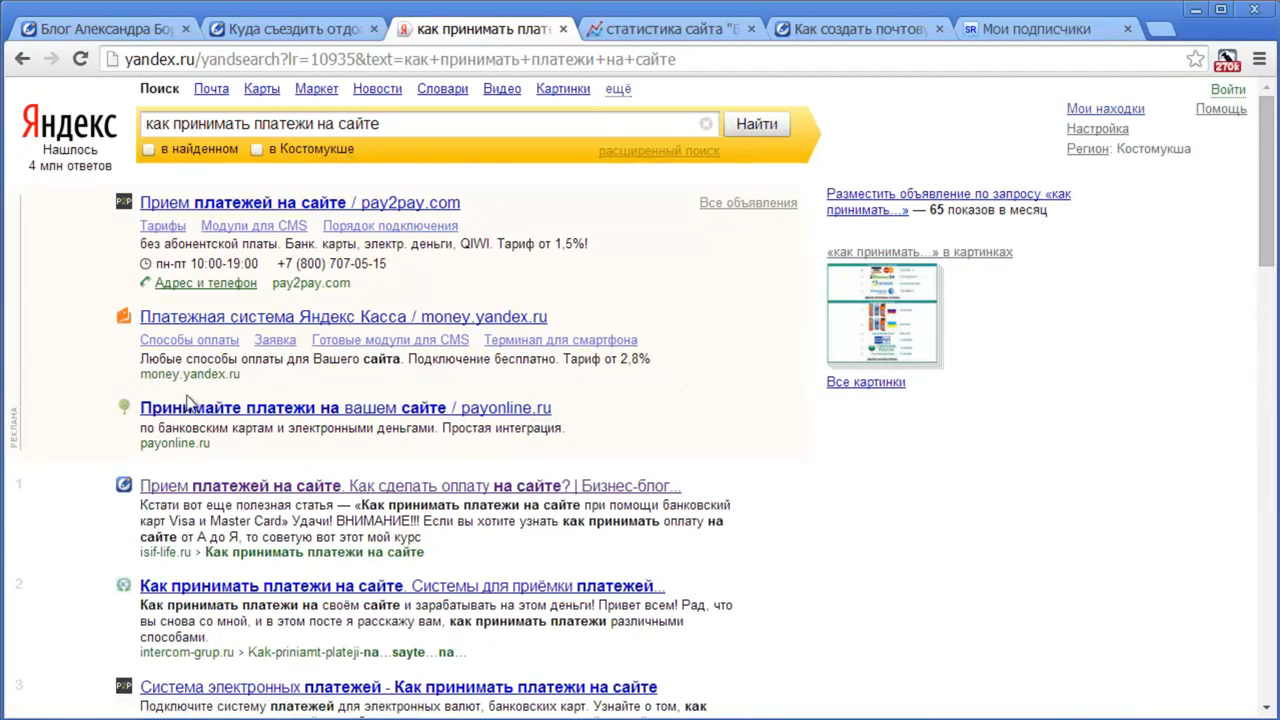Open the 'Разместить объявление по запросу' link

point(948,202)
